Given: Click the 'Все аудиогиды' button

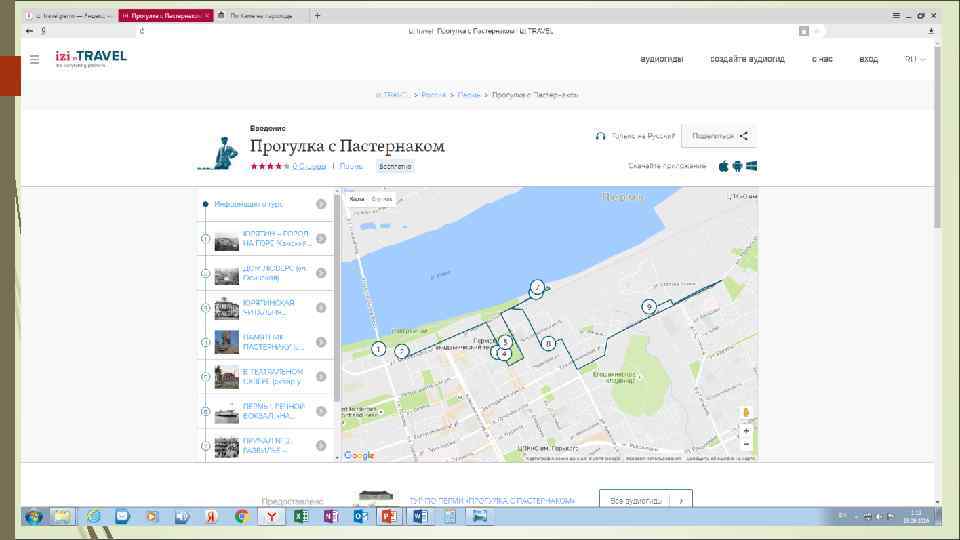Looking at the screenshot, I should (645, 500).
